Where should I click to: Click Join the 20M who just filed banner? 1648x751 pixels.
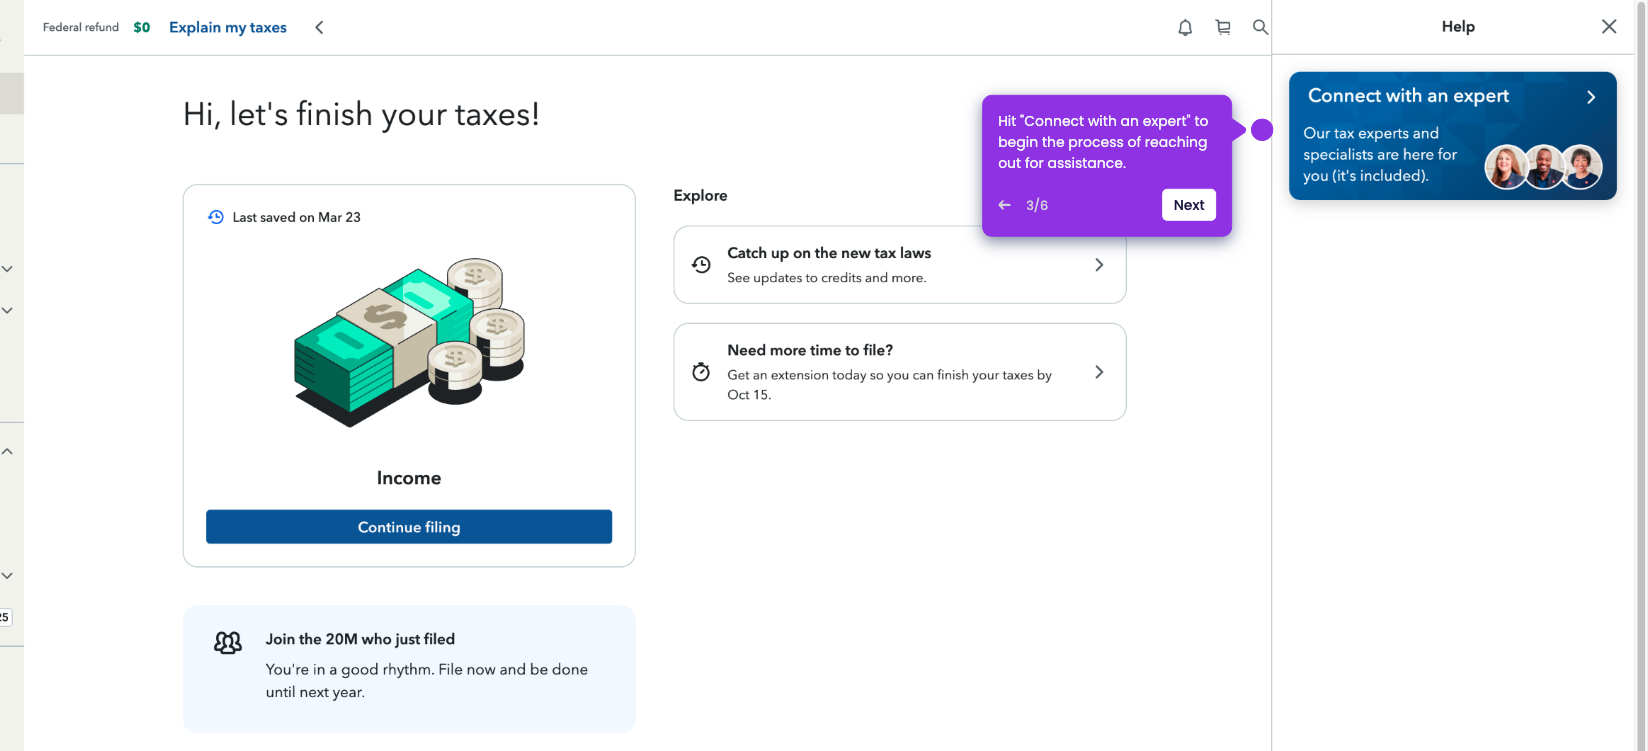tap(409, 669)
